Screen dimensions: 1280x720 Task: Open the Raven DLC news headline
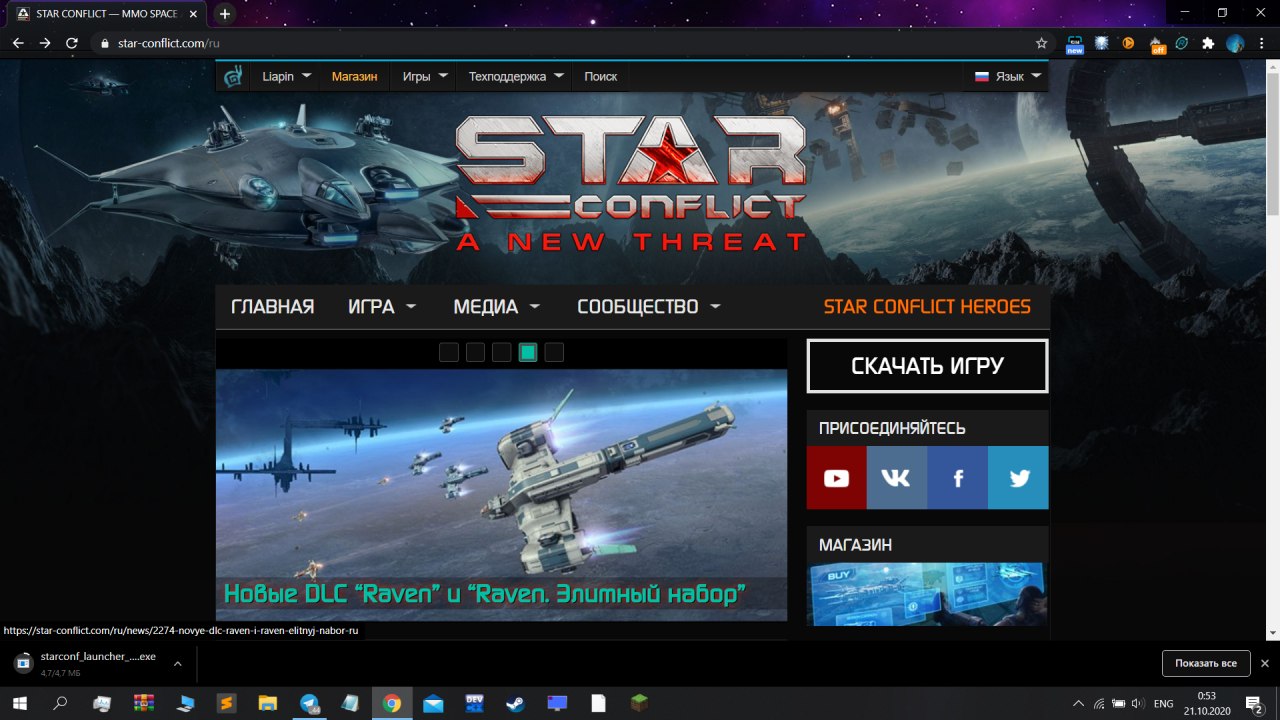point(485,595)
